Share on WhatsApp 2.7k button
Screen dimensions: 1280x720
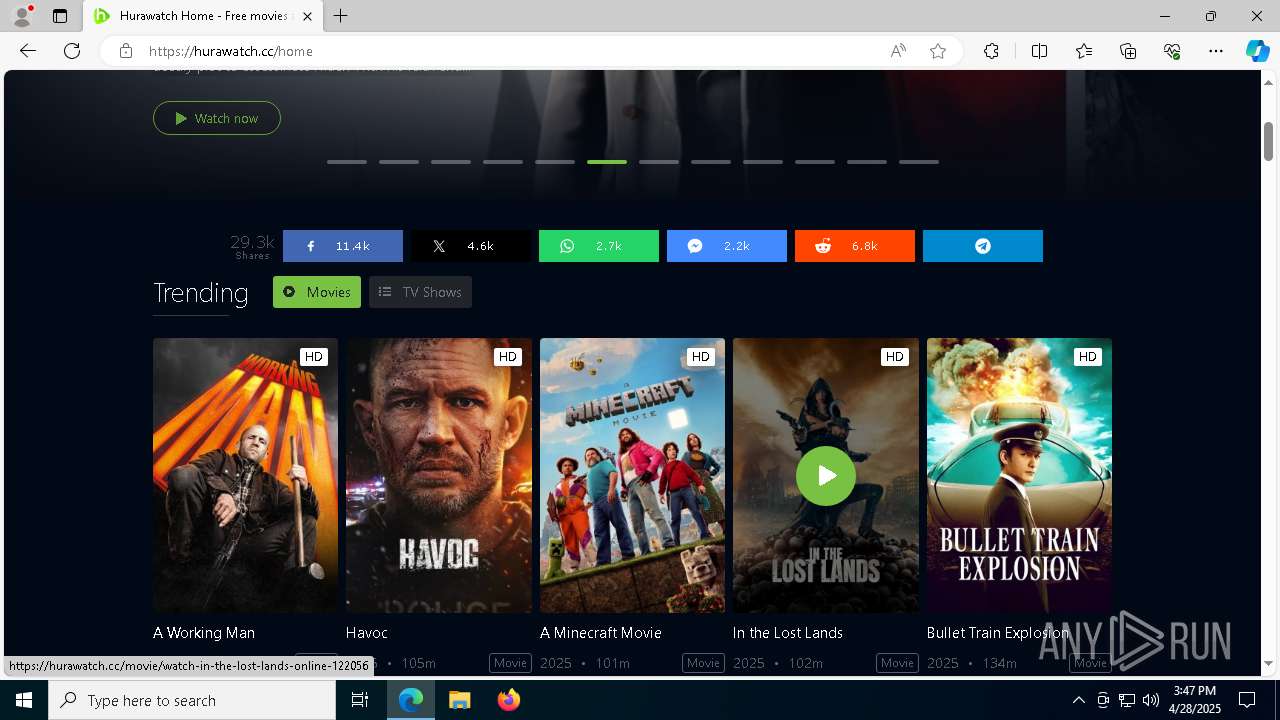point(599,246)
